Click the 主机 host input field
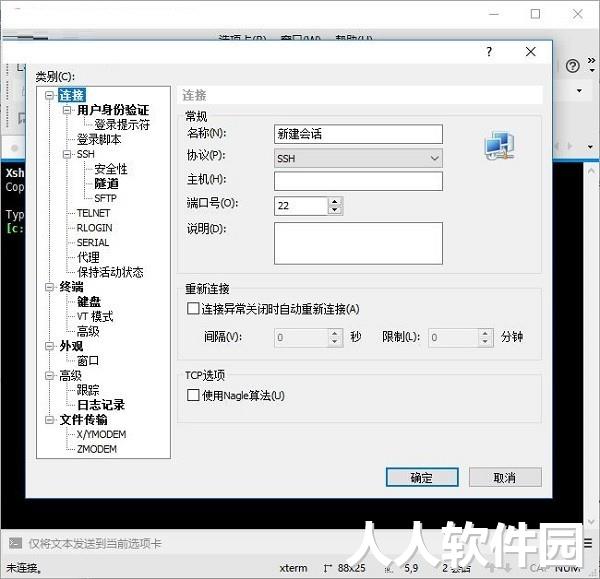The width and height of the screenshot is (600, 579). [x=358, y=181]
